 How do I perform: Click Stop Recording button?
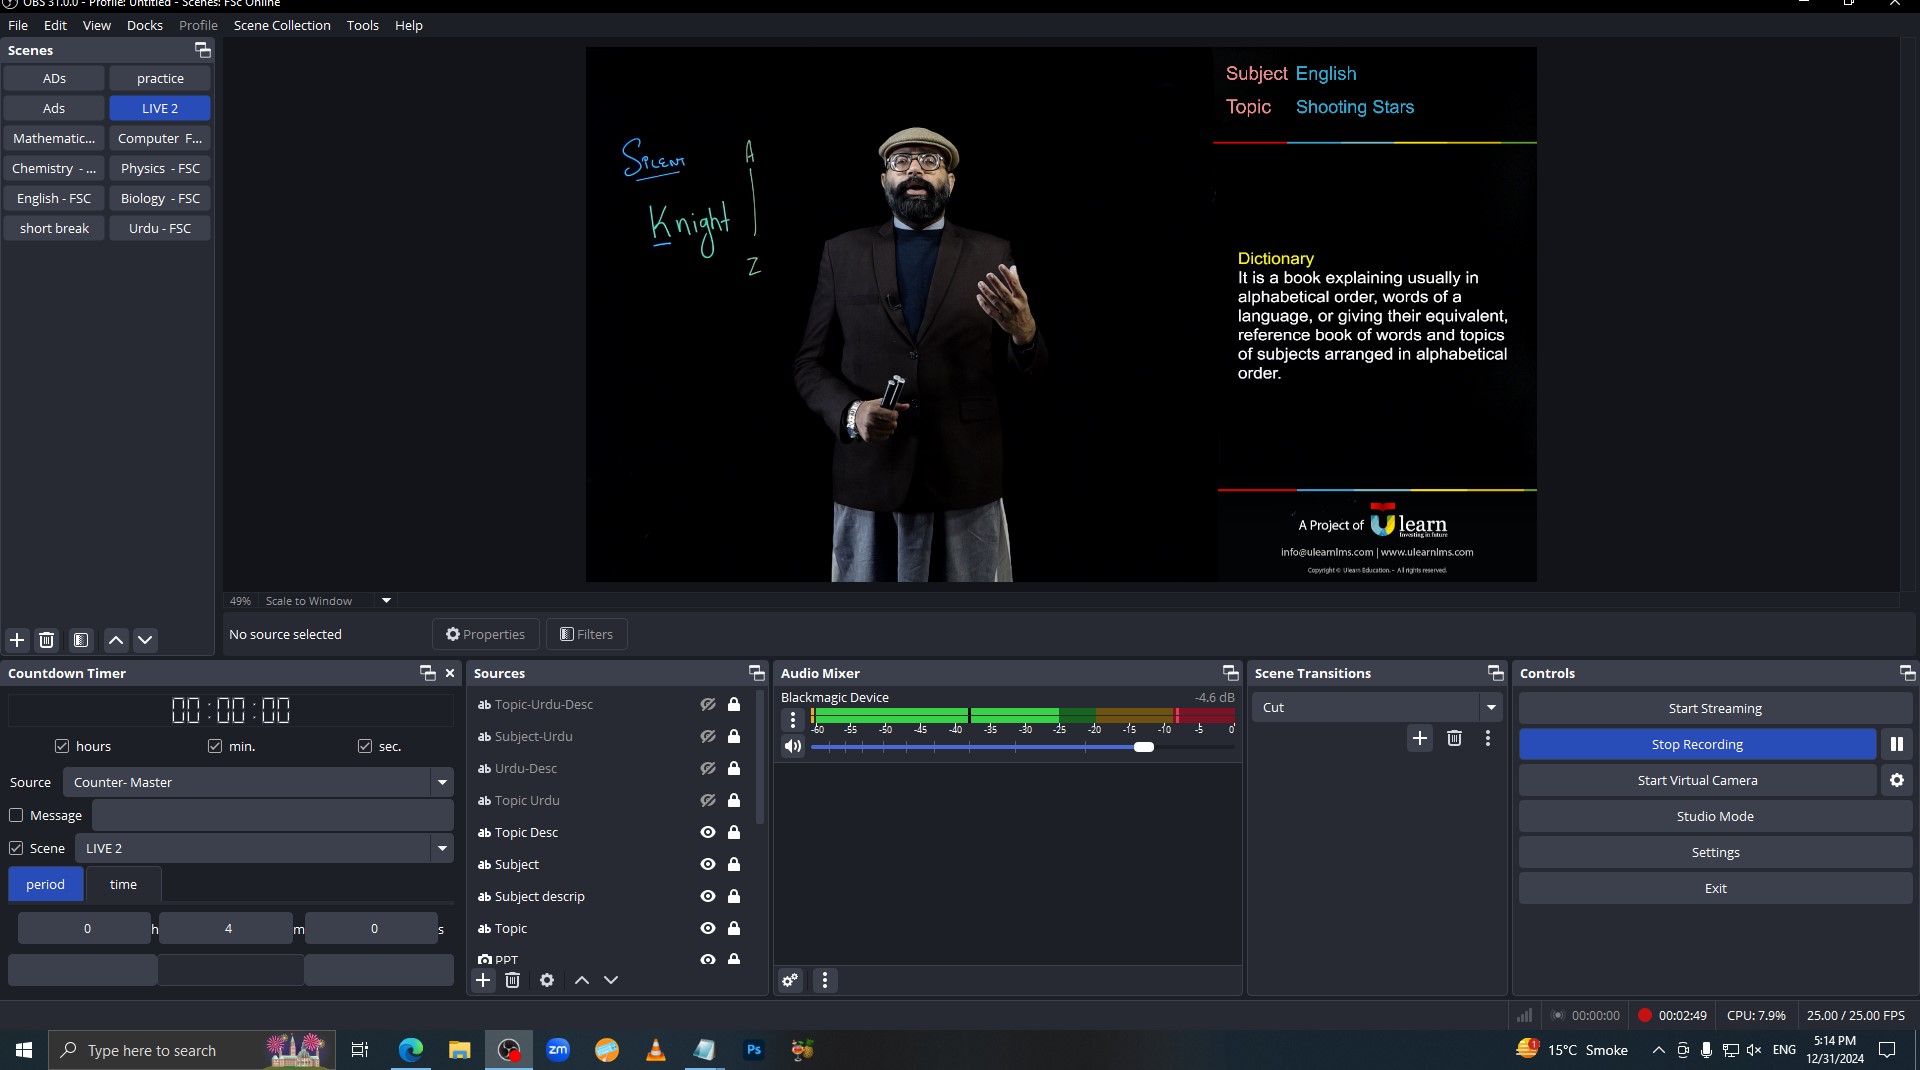[x=1697, y=744]
